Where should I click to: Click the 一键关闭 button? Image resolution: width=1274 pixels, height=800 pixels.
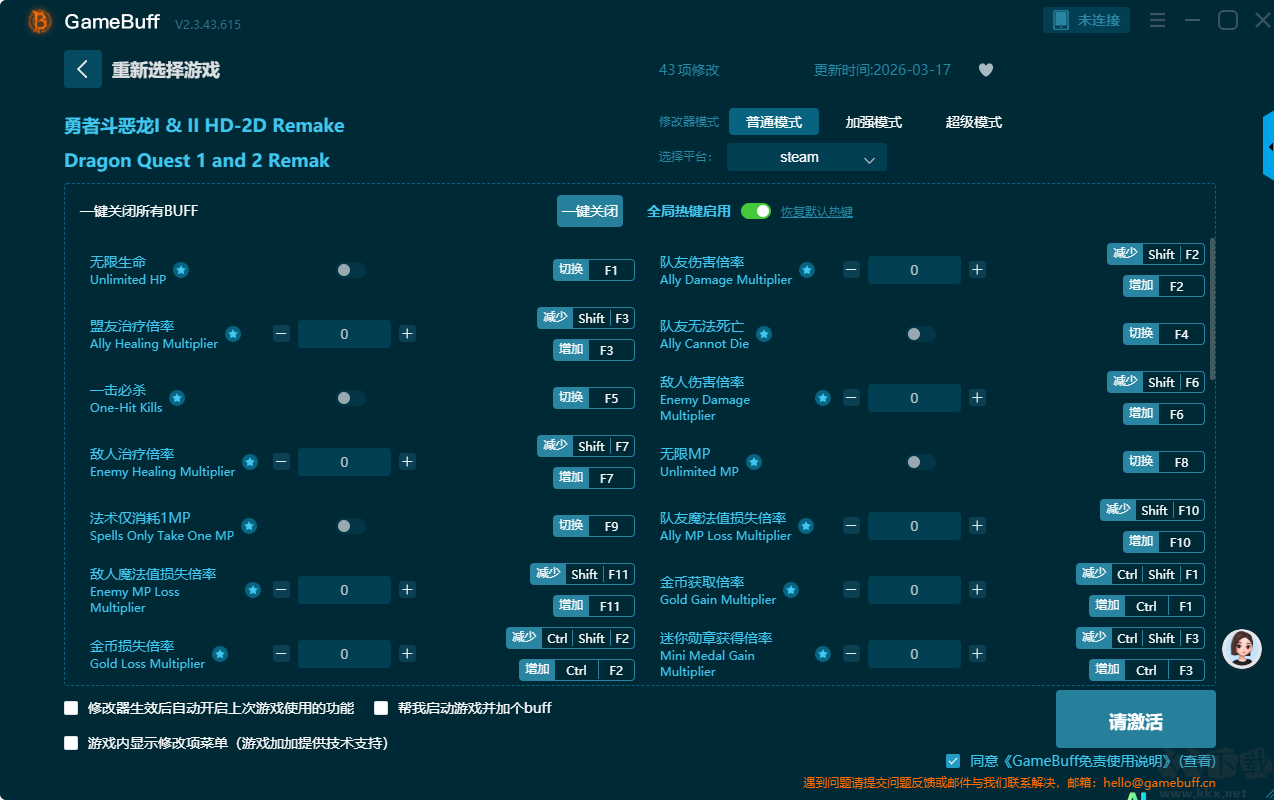pyautogui.click(x=590, y=211)
